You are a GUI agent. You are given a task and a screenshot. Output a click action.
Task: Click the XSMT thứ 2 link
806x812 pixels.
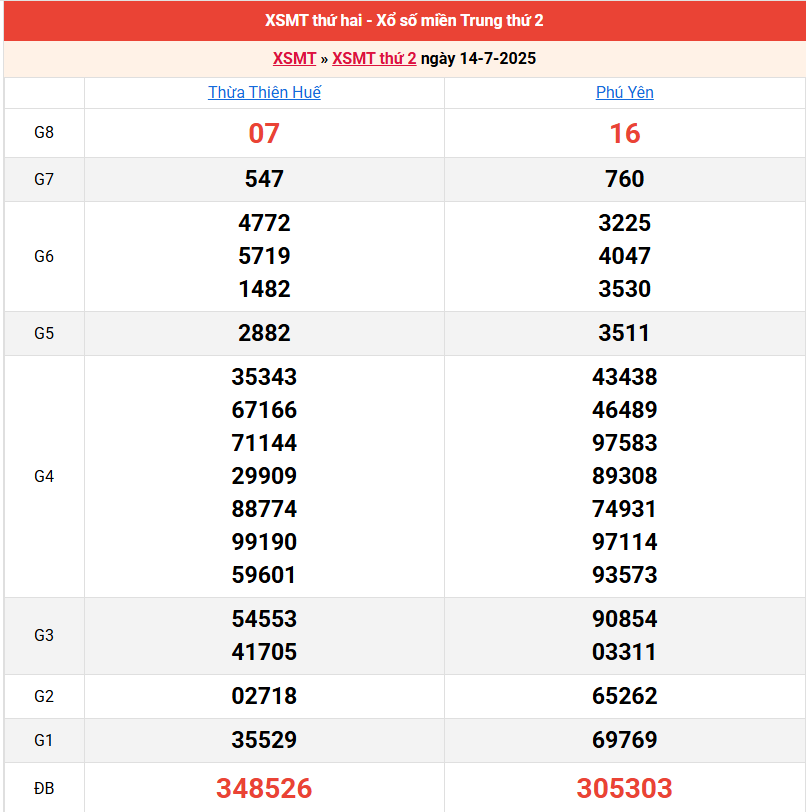click(x=374, y=58)
